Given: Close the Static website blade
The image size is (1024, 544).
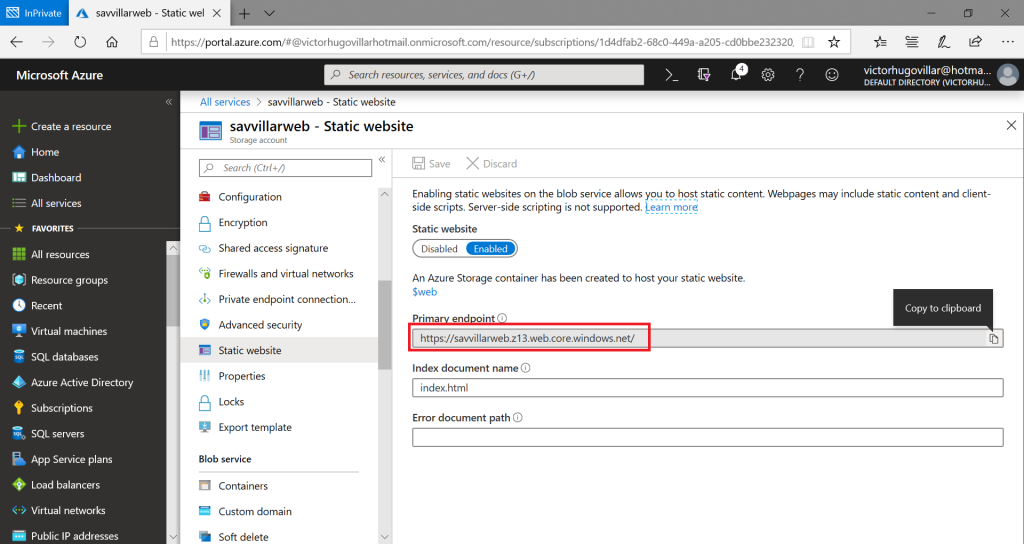Looking at the screenshot, I should click(x=1011, y=125).
